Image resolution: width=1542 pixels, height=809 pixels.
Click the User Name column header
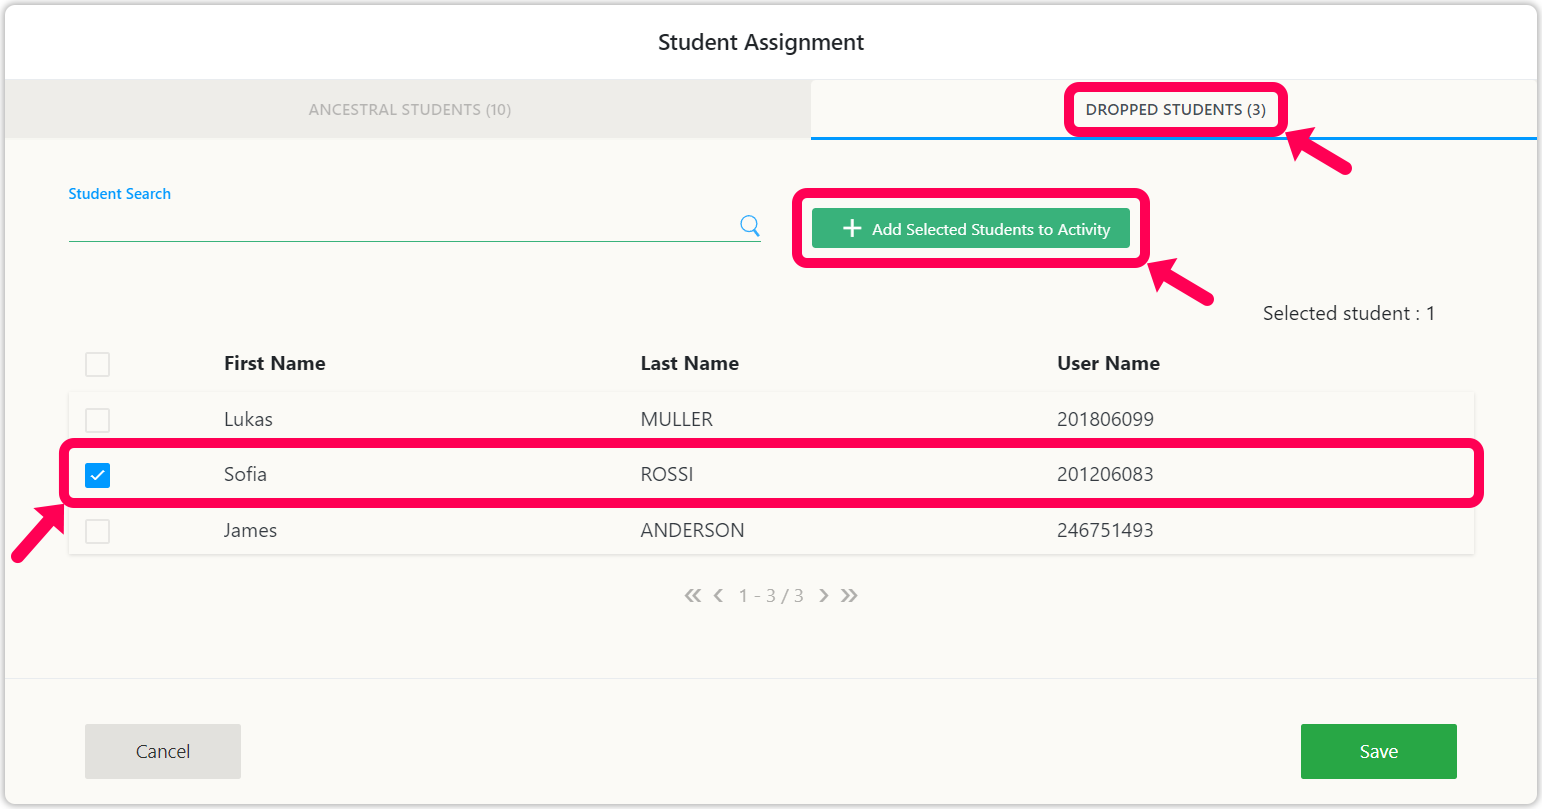1108,364
